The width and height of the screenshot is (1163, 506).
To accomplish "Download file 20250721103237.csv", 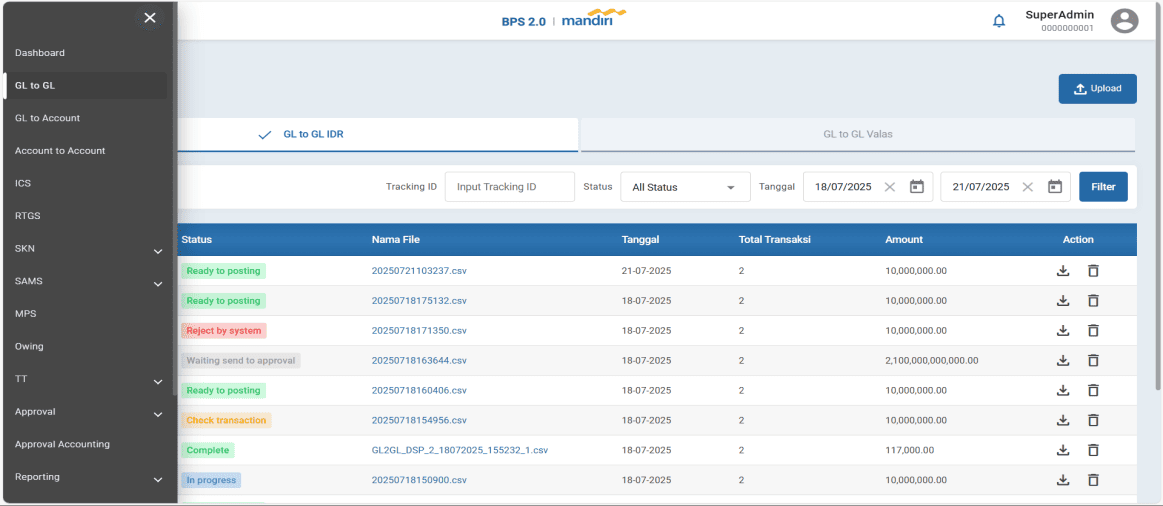I will [x=1063, y=271].
